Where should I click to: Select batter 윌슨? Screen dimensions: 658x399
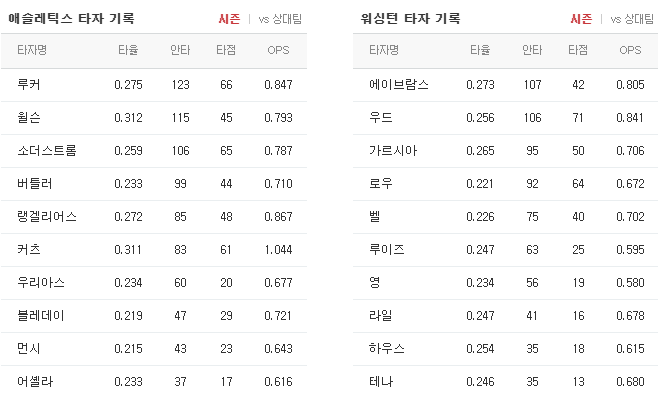coord(29,117)
